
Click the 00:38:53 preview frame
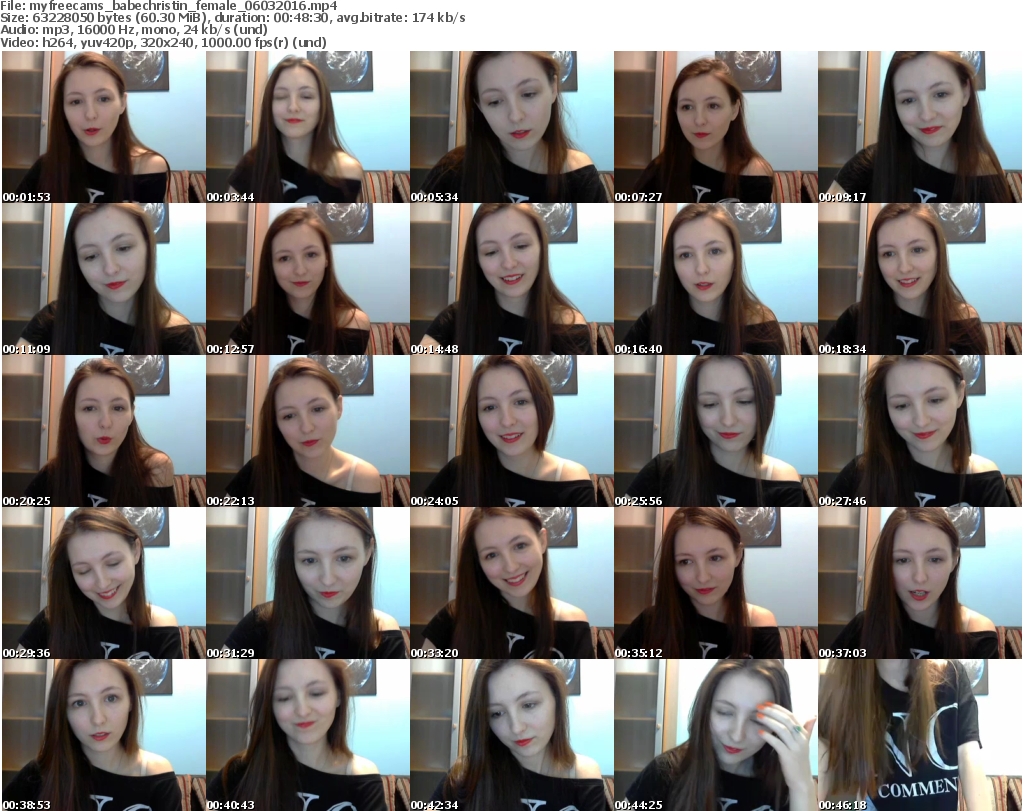tap(104, 735)
